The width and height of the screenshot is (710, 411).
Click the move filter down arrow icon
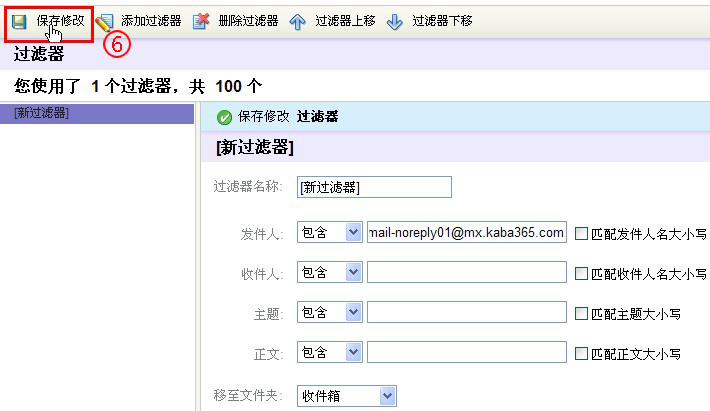point(394,21)
